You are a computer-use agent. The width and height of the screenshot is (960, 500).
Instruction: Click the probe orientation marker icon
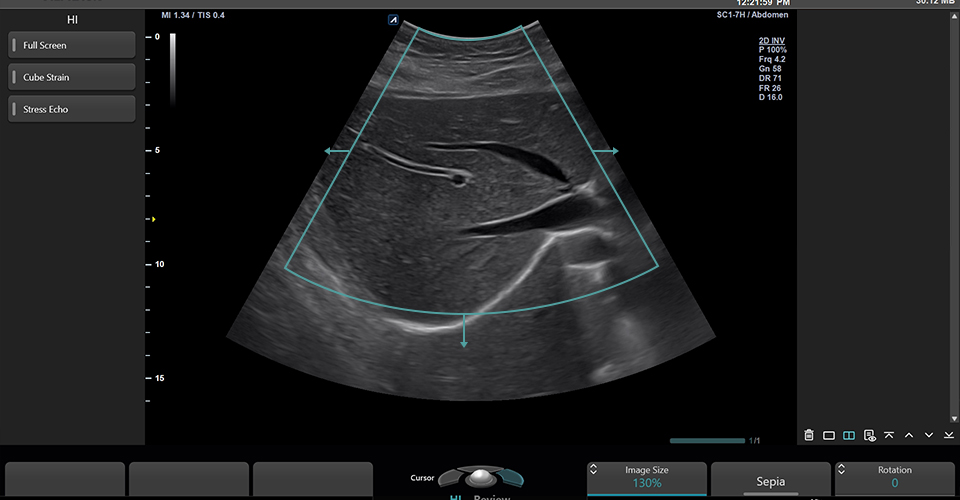point(395,19)
